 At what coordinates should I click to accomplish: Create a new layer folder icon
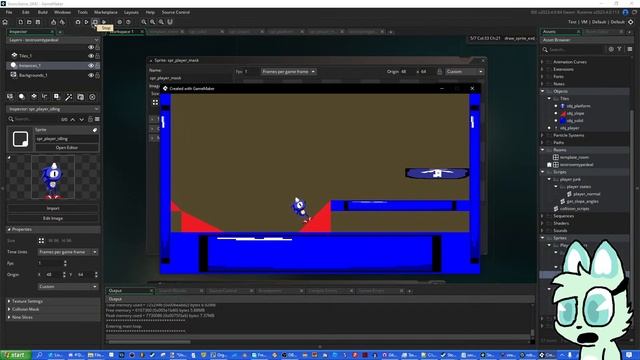point(80,97)
